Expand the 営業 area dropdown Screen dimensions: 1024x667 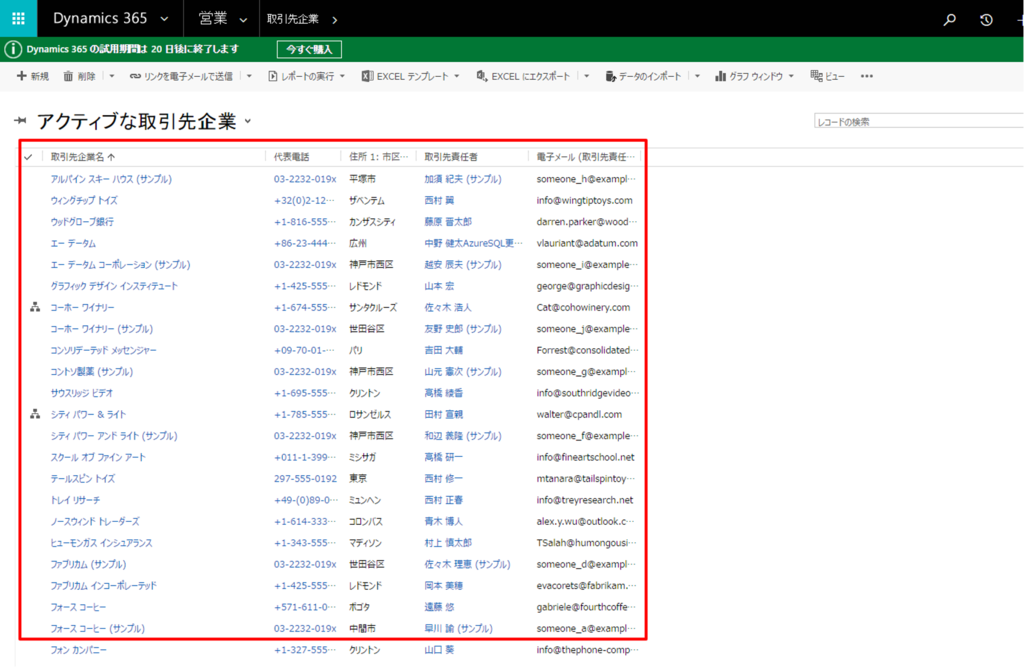[243, 20]
